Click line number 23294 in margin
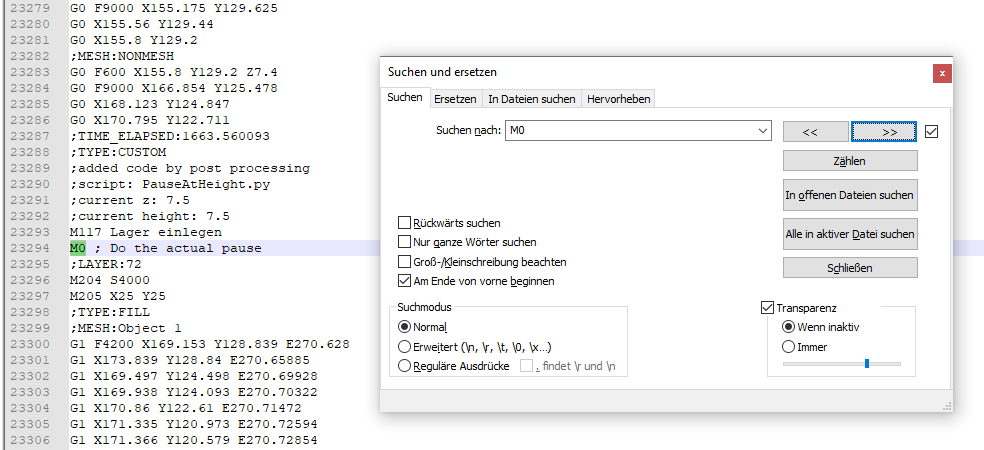This screenshot has width=984, height=450. pos(29,249)
